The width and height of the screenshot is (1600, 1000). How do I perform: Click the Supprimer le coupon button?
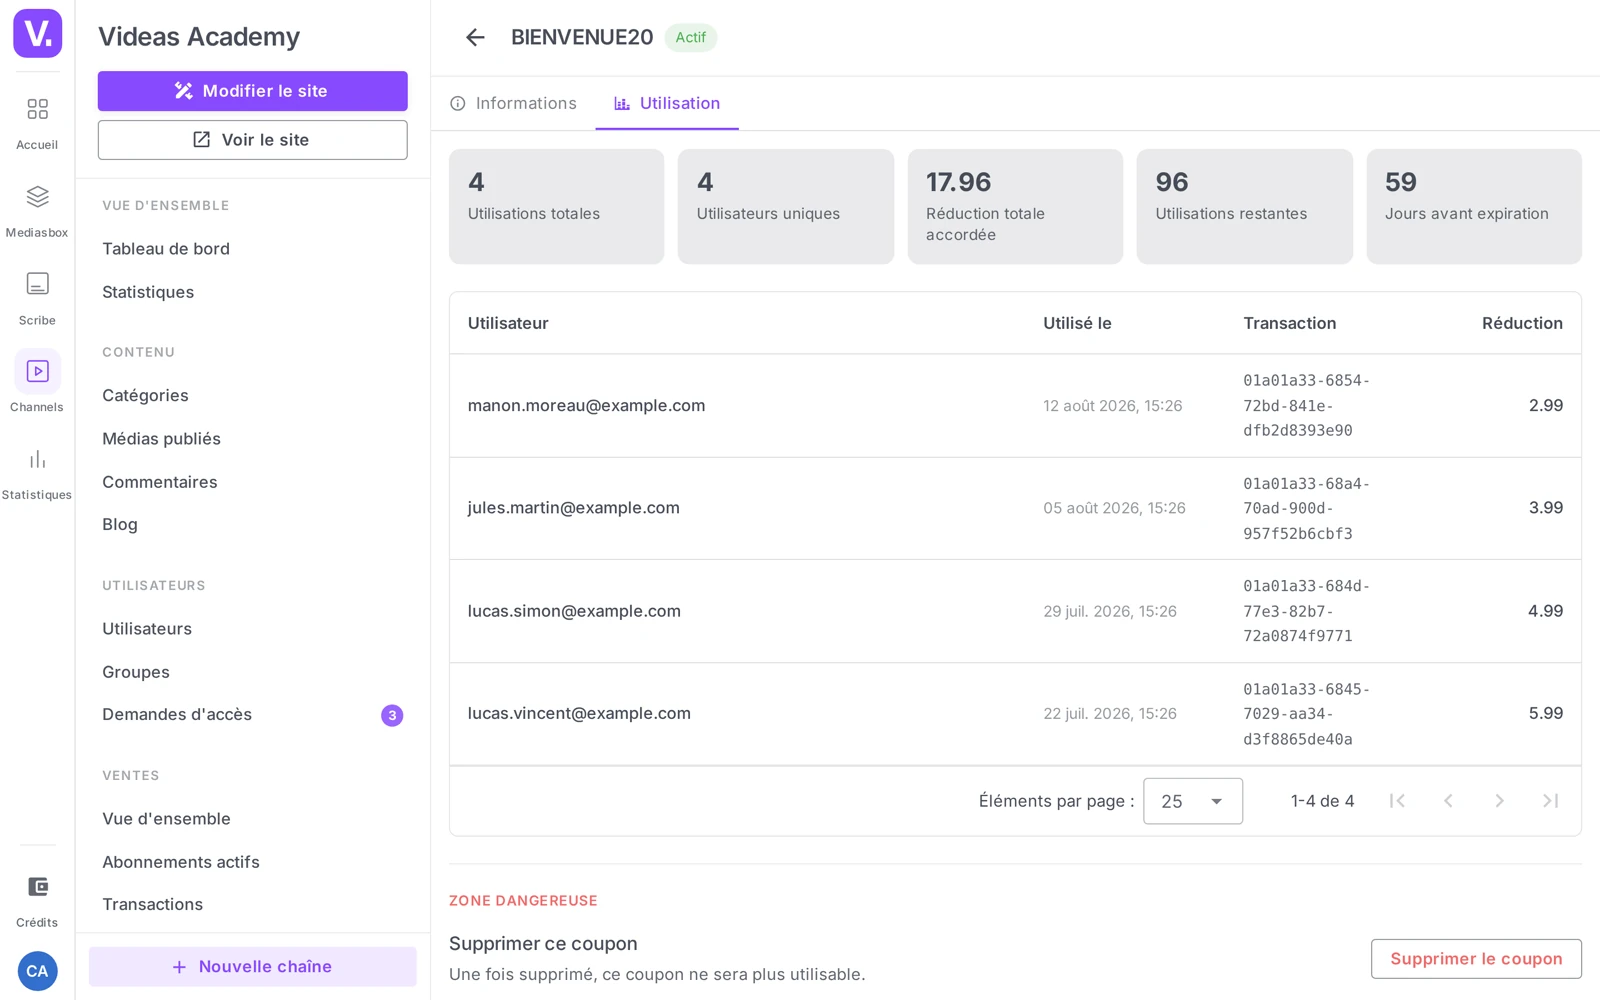click(x=1476, y=959)
